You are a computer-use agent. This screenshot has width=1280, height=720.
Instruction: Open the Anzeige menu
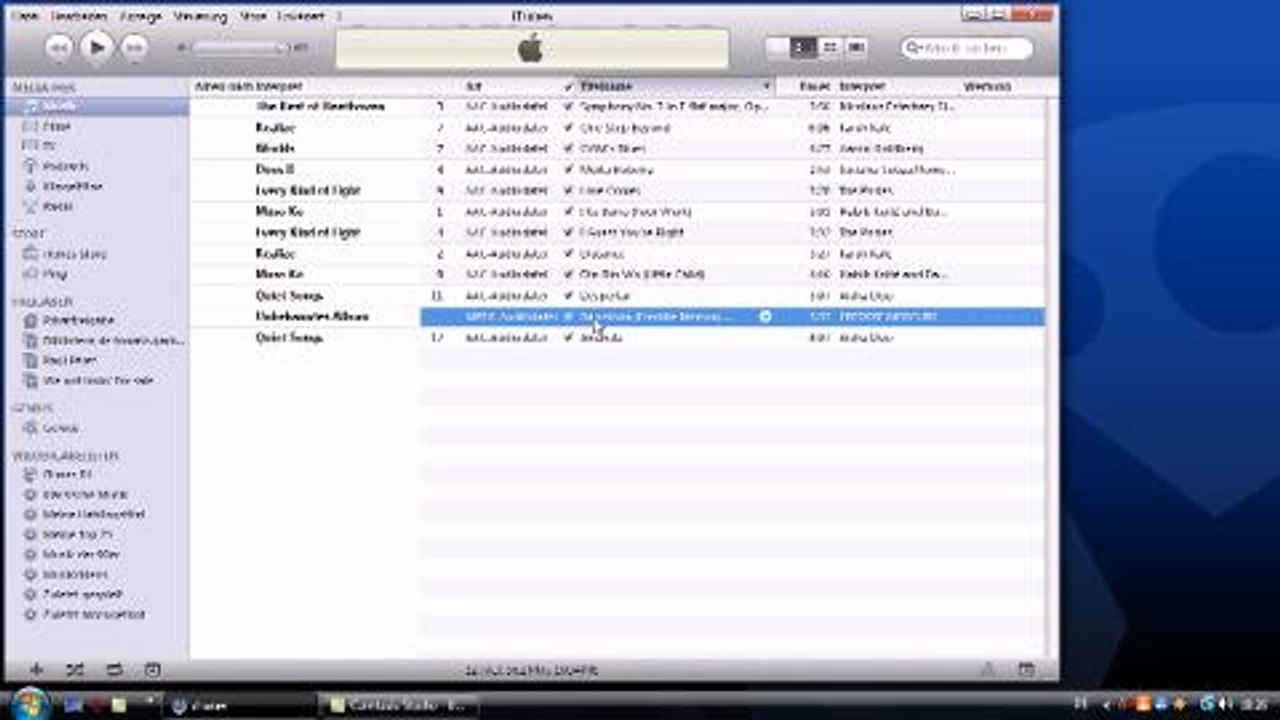[141, 17]
